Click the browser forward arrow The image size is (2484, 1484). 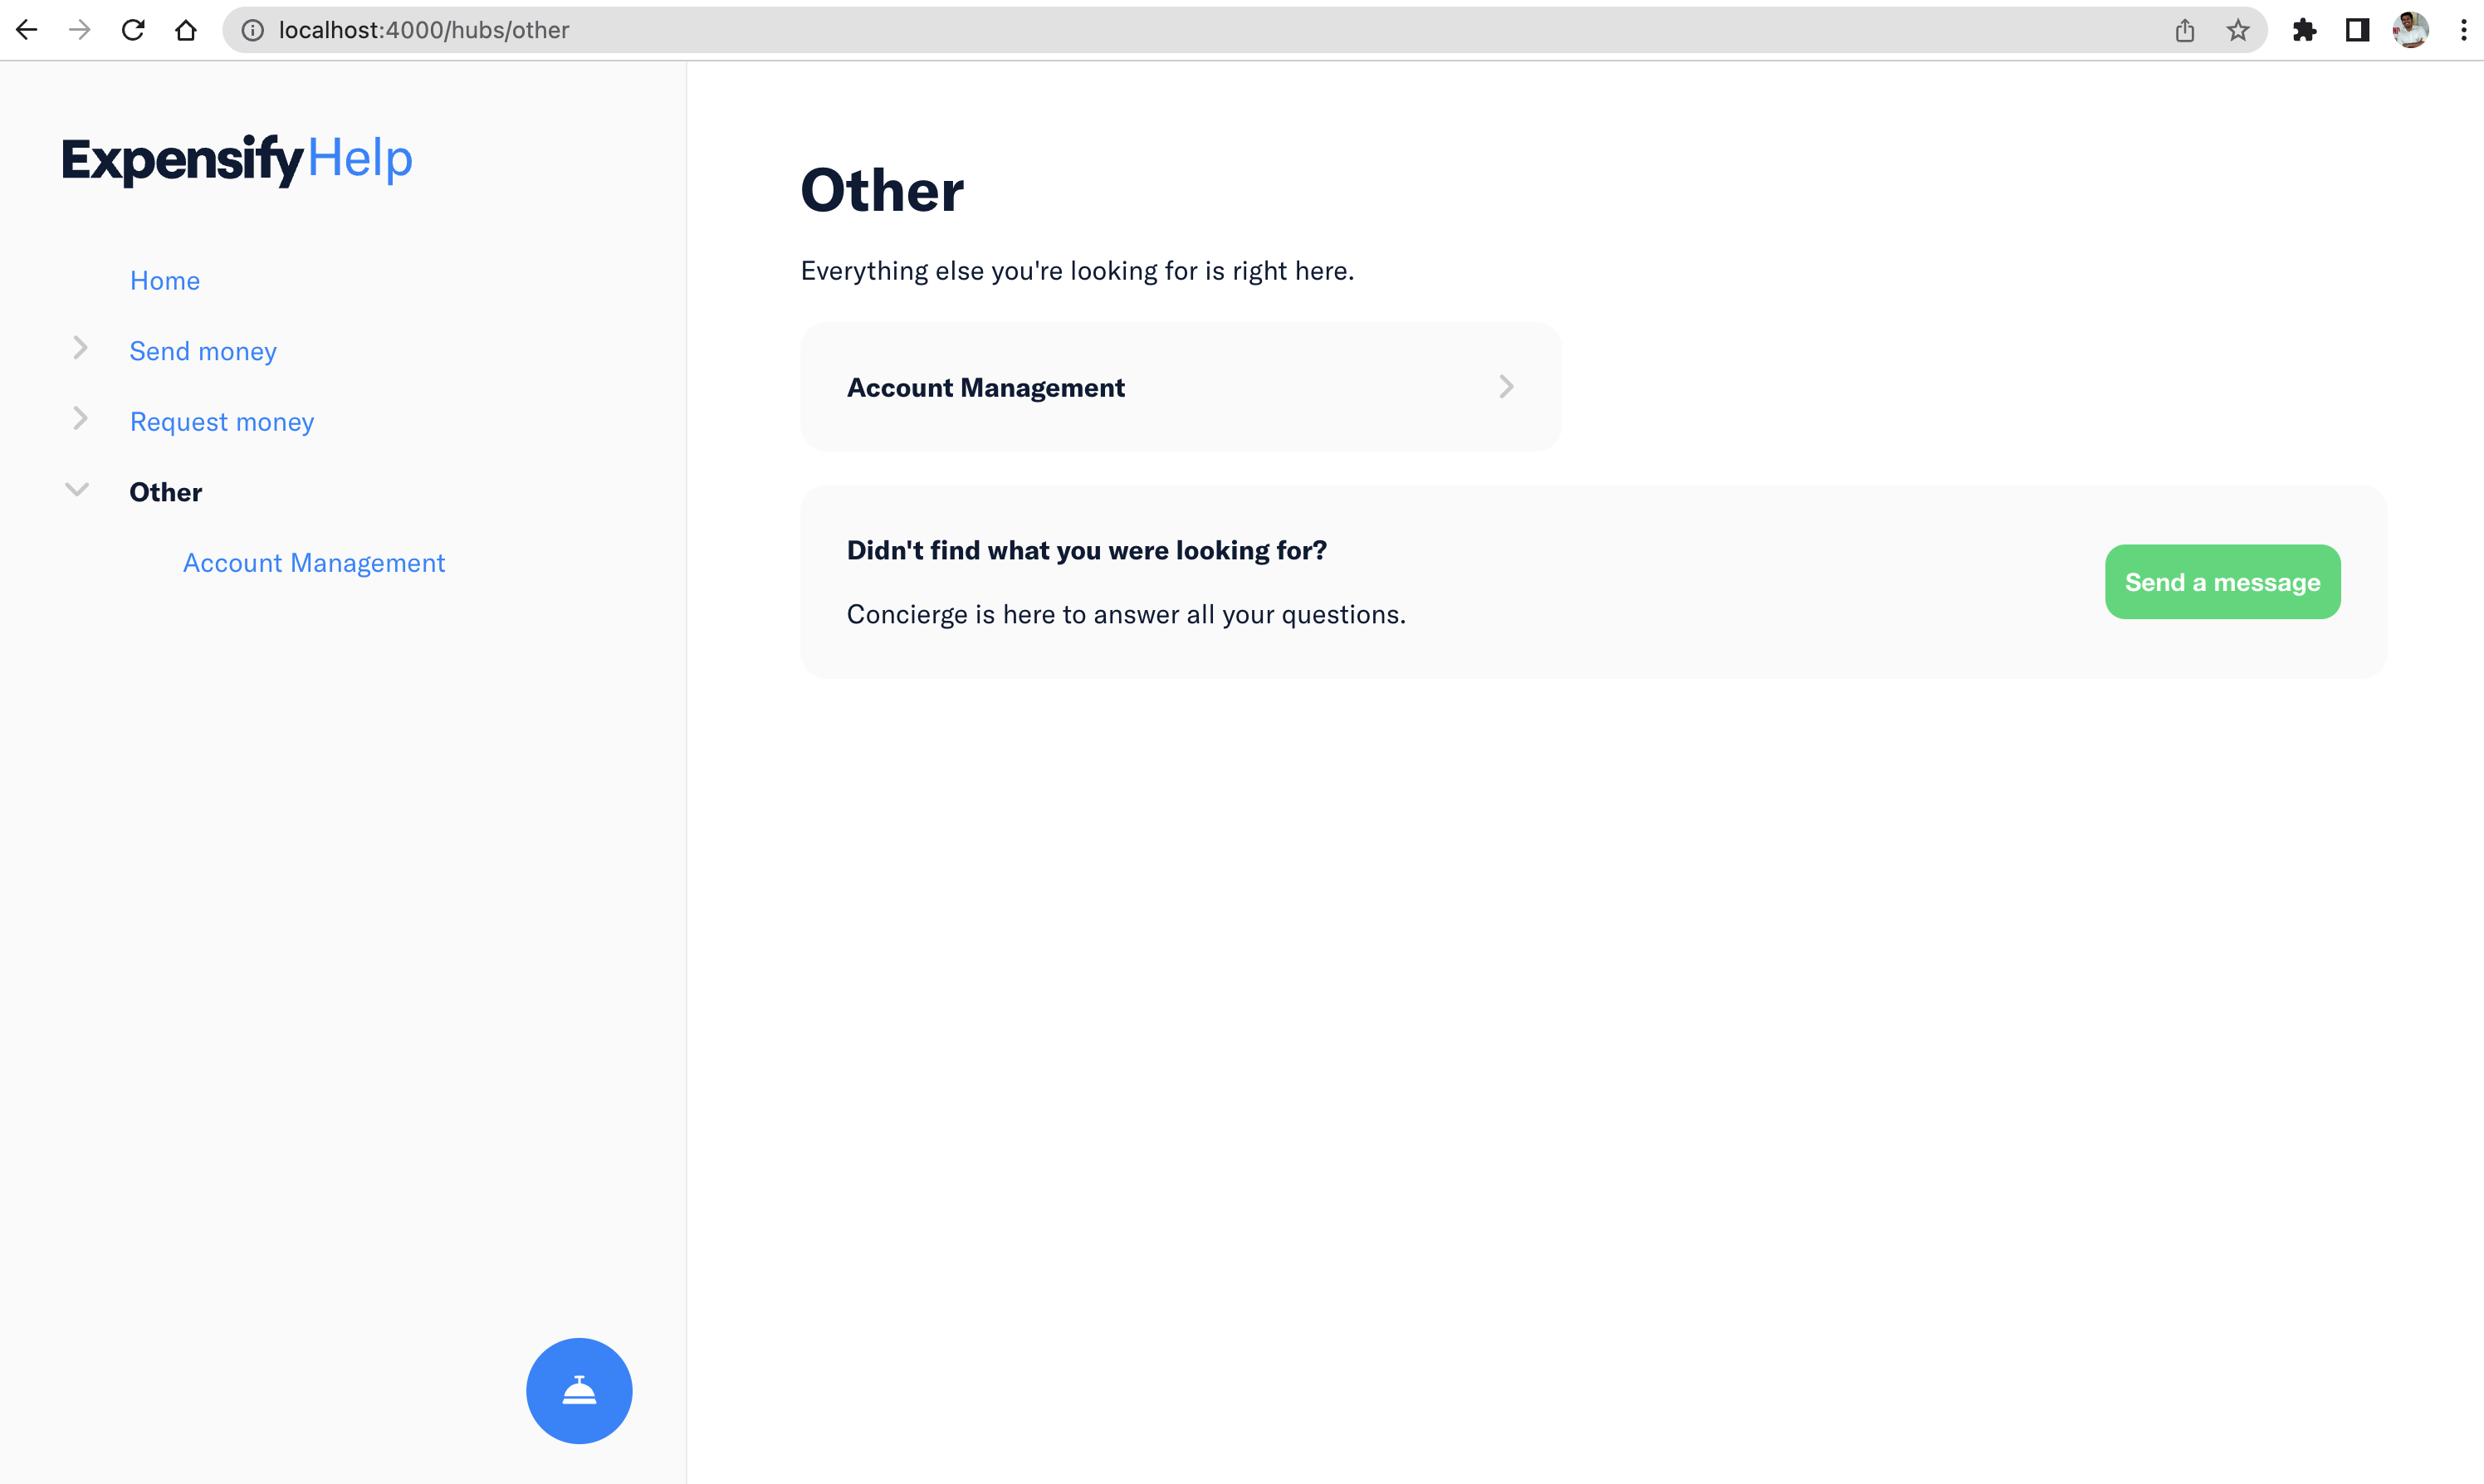(79, 30)
